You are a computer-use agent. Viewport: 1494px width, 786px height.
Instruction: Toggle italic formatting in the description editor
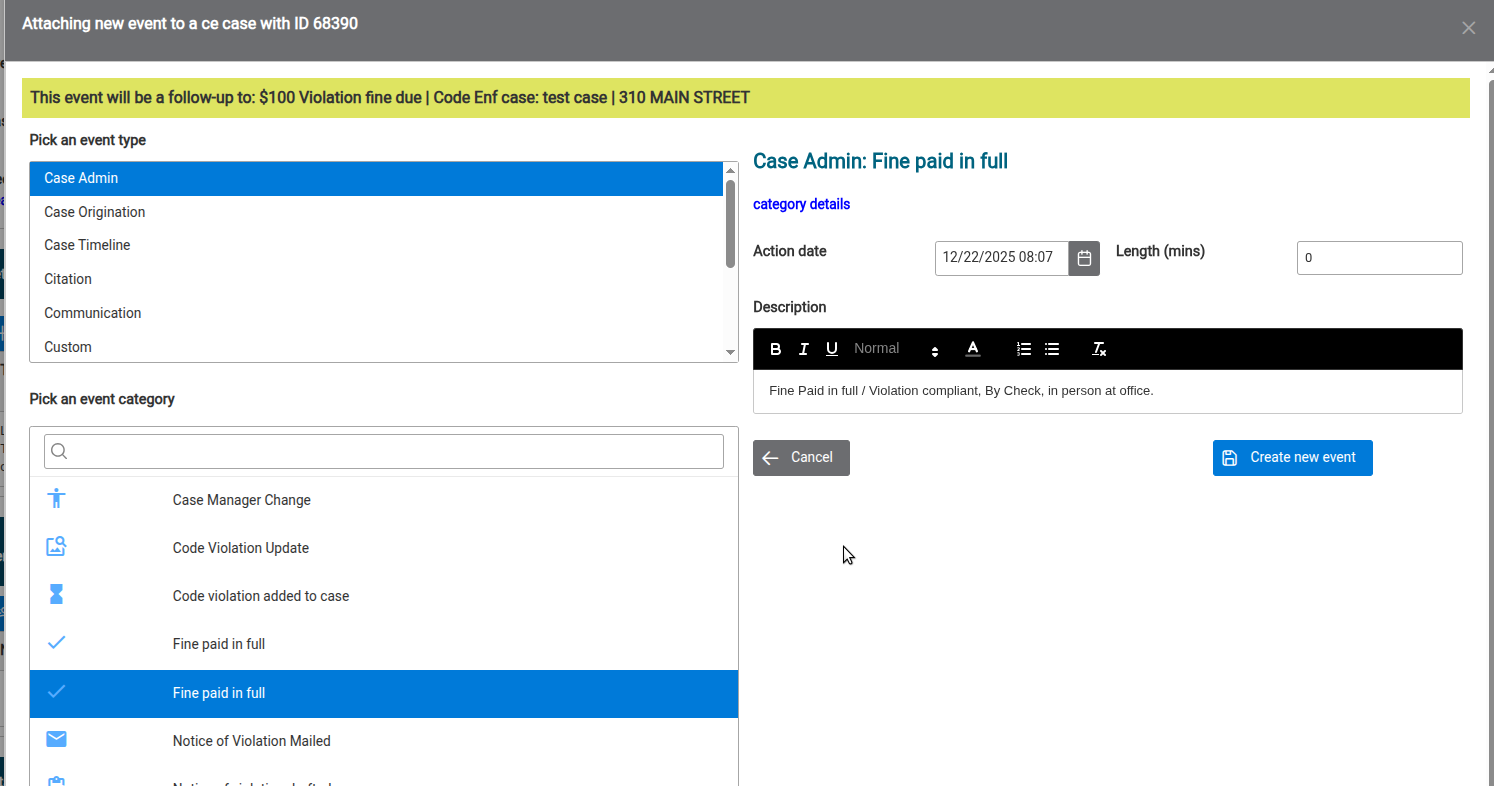pyautogui.click(x=804, y=349)
